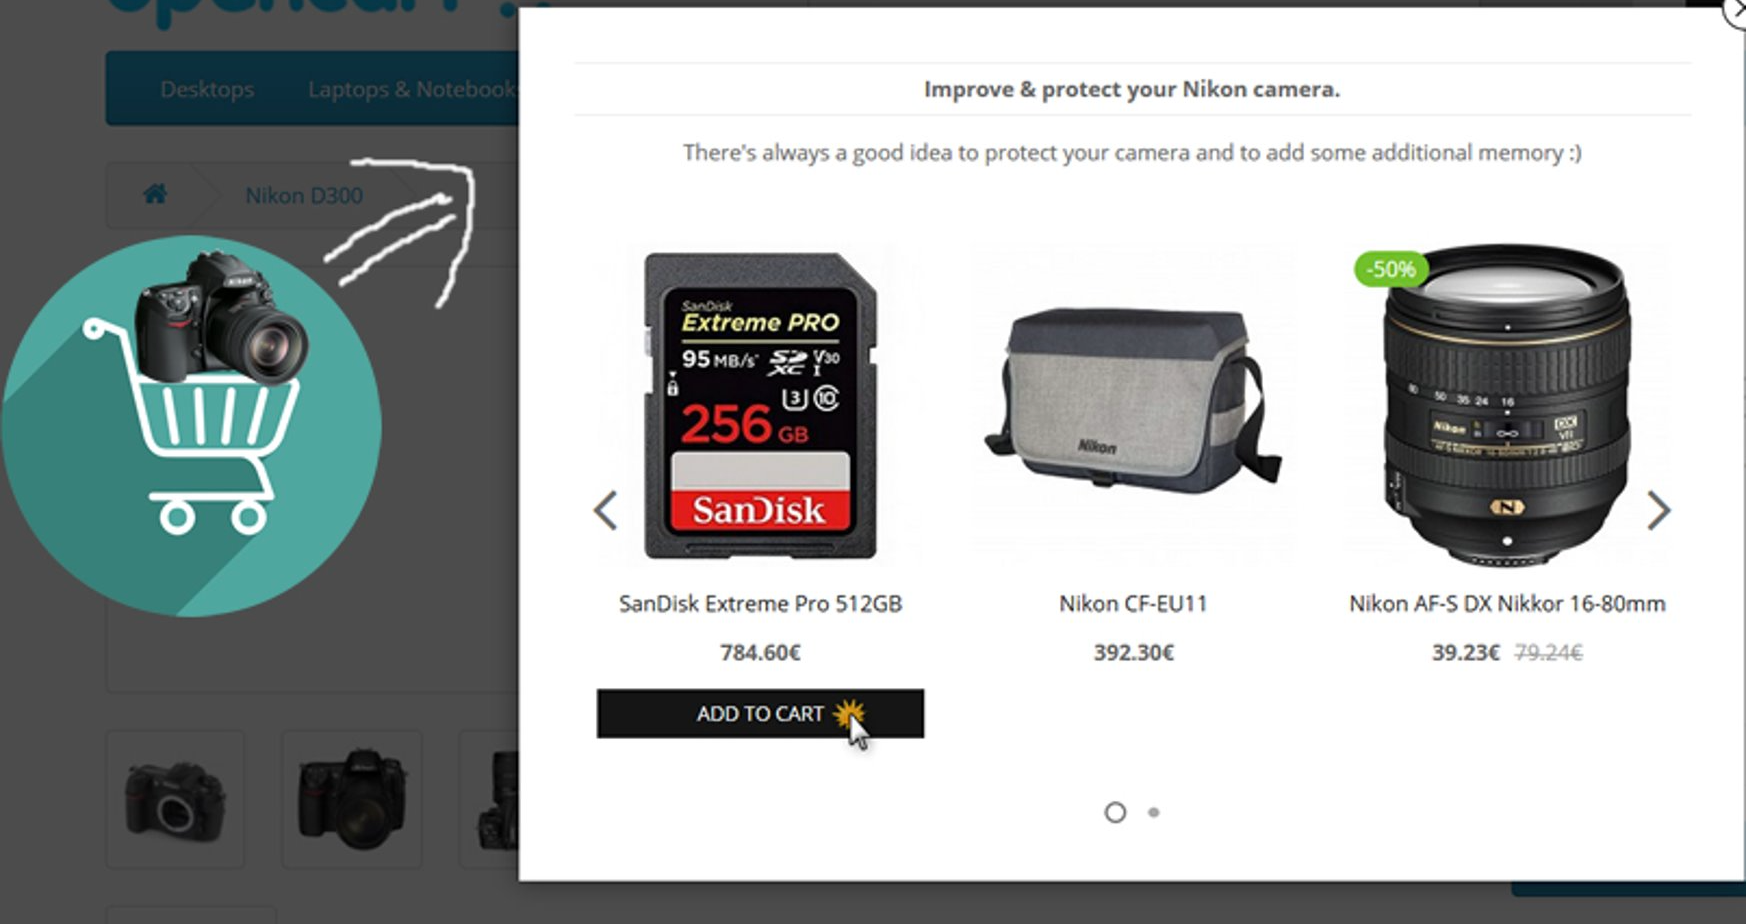Select the first carousel page indicator
1746x924 pixels.
click(x=1115, y=813)
